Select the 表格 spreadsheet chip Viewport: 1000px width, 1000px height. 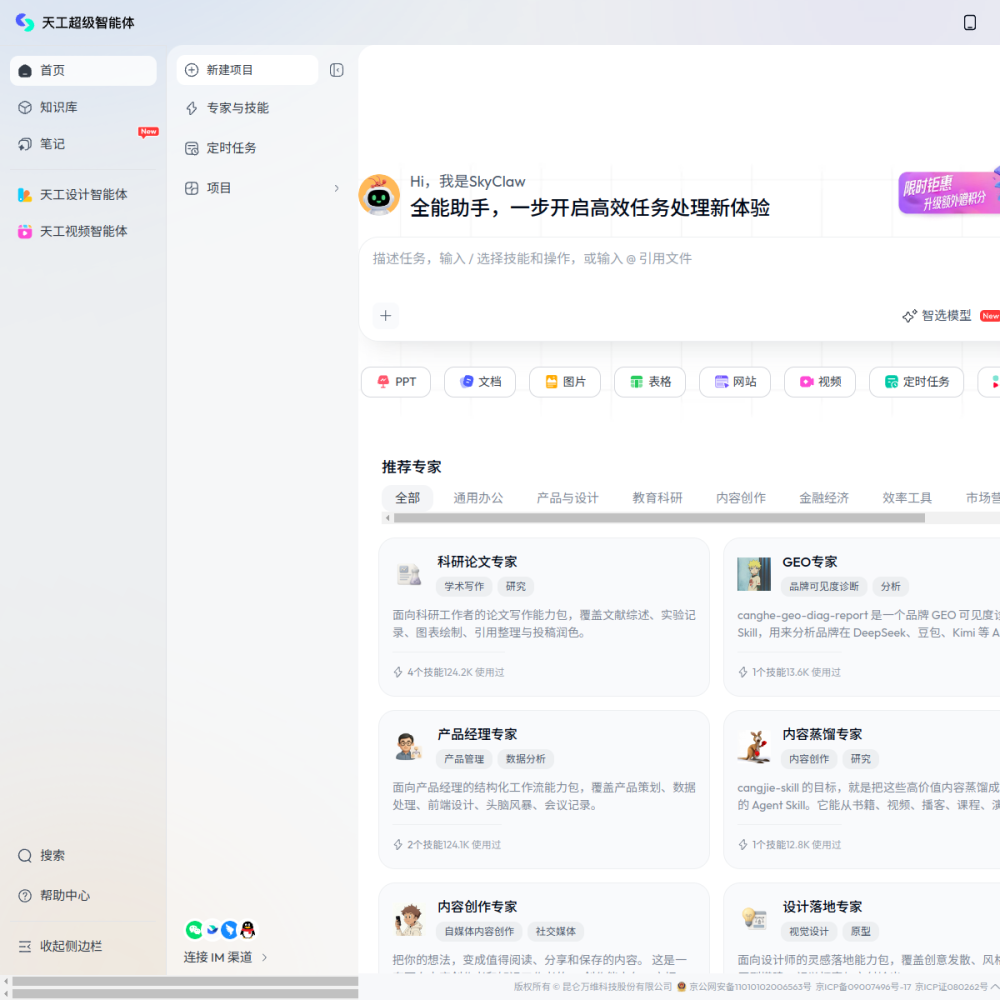tap(650, 382)
